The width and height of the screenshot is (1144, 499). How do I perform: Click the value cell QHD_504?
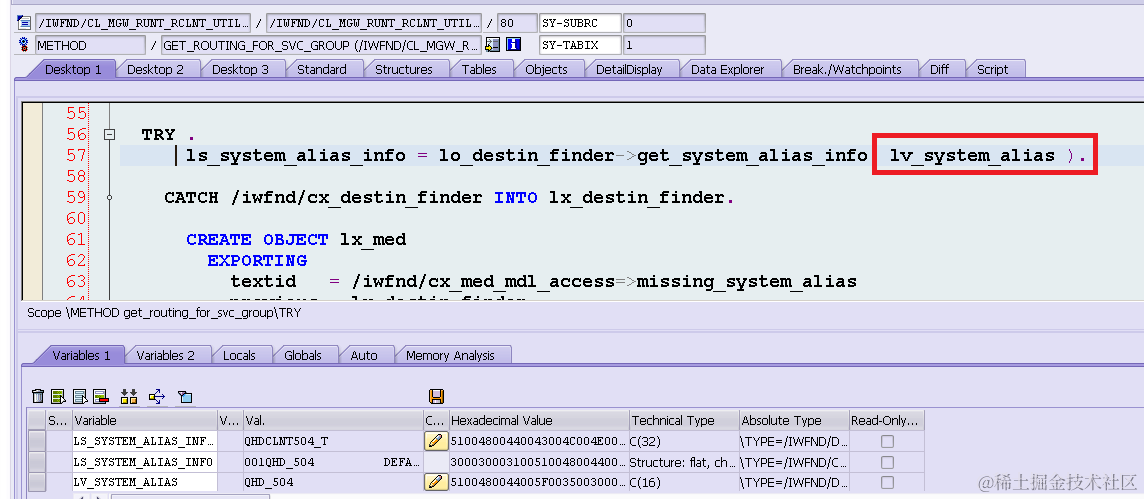(333, 482)
